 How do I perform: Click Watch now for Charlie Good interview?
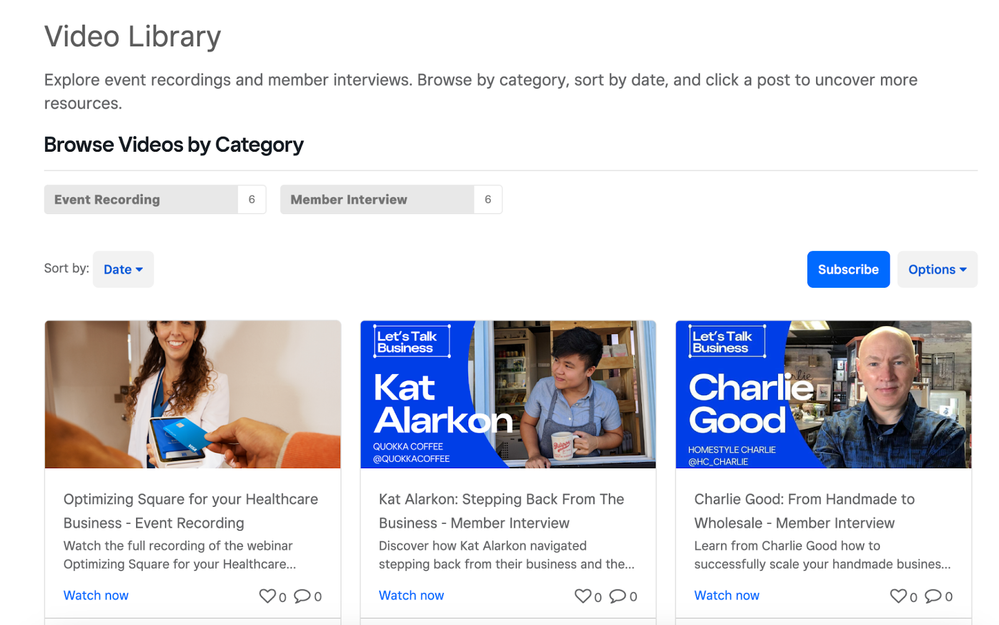[x=727, y=595]
